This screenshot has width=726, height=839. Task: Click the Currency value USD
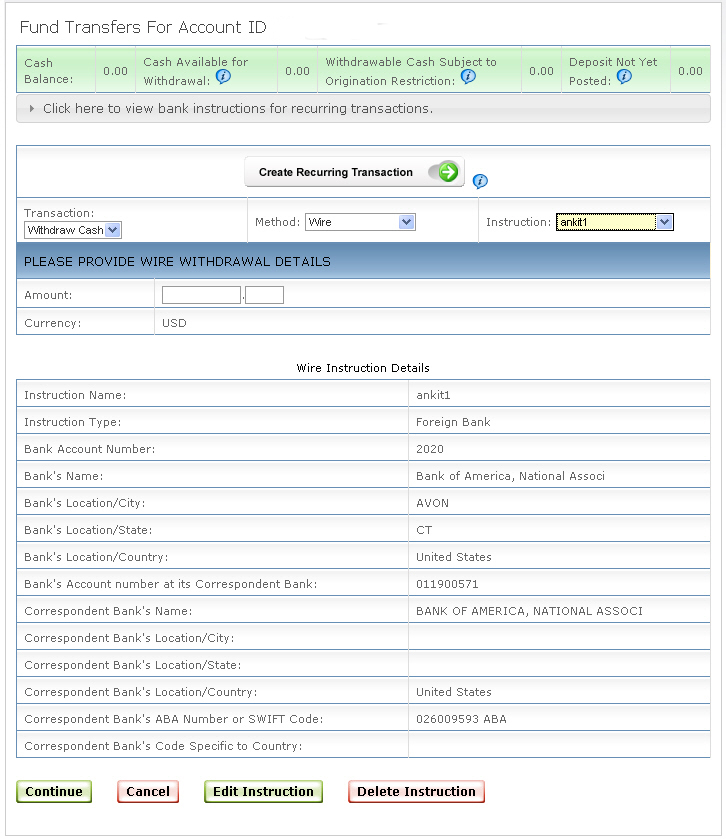pyautogui.click(x=174, y=323)
